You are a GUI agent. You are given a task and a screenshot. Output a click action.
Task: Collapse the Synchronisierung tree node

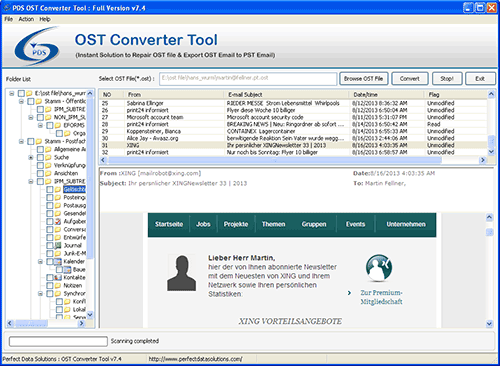(x=40, y=294)
